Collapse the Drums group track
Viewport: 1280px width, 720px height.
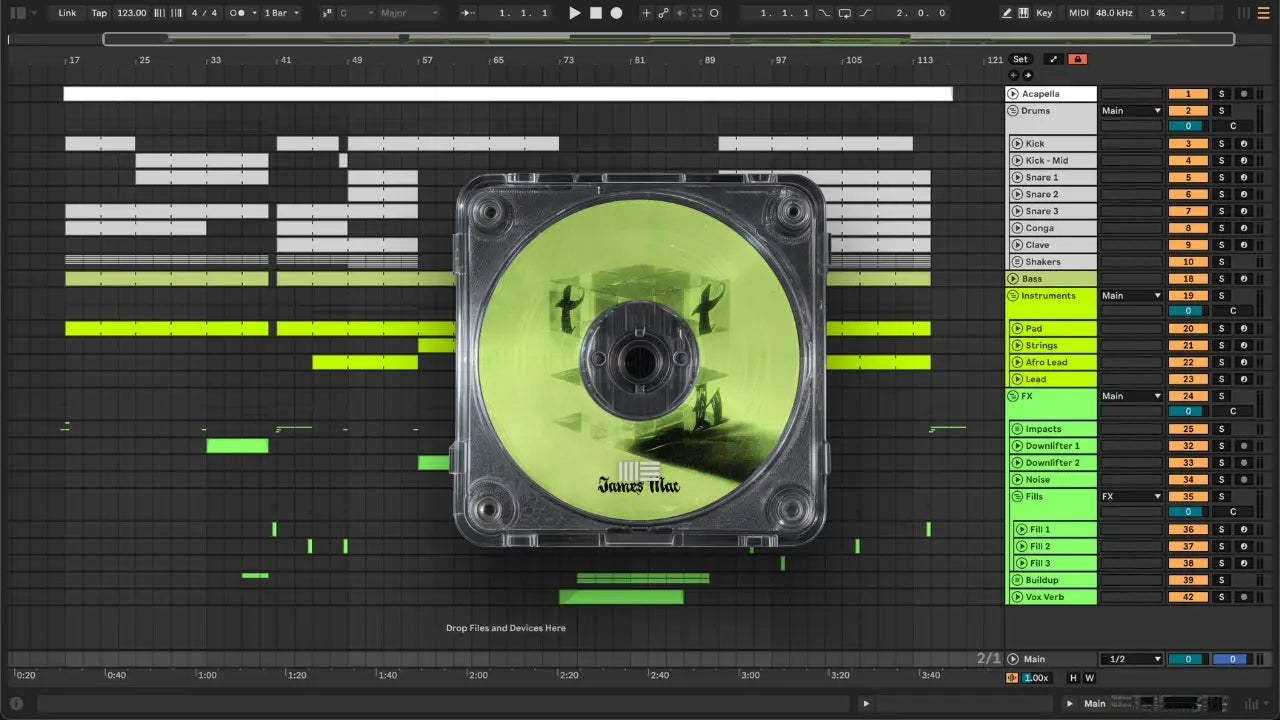1013,111
